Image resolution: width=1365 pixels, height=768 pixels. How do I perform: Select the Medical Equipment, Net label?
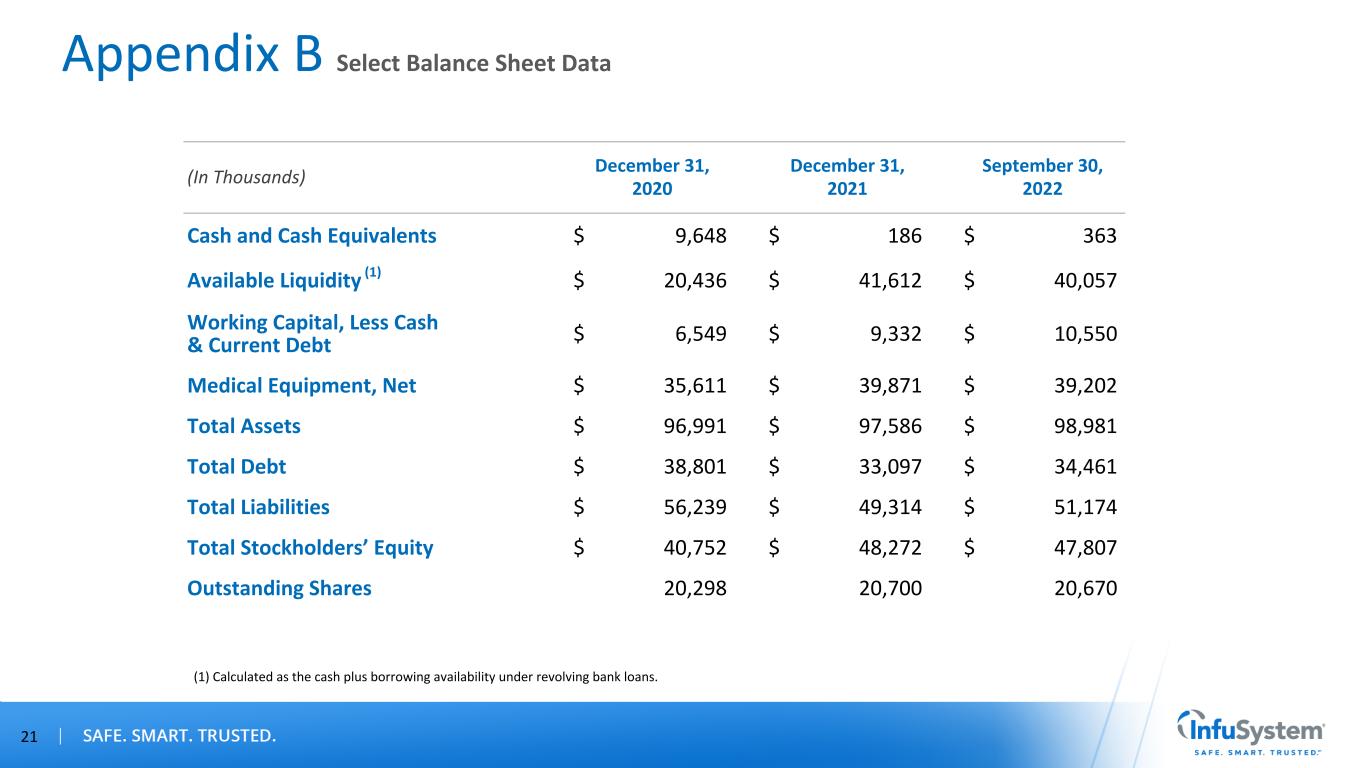tap(301, 386)
